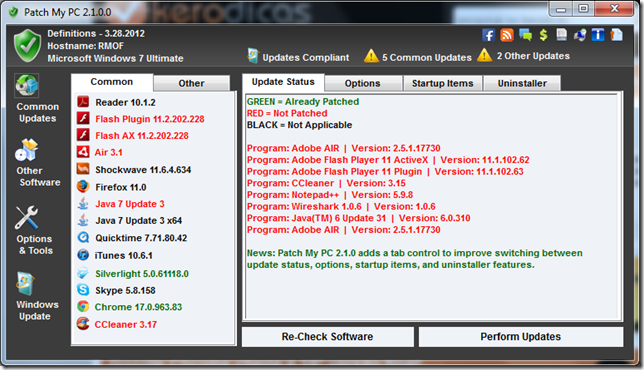Click 'Definitions - 3.28.2012' header text
The image size is (644, 370).
tap(96, 34)
